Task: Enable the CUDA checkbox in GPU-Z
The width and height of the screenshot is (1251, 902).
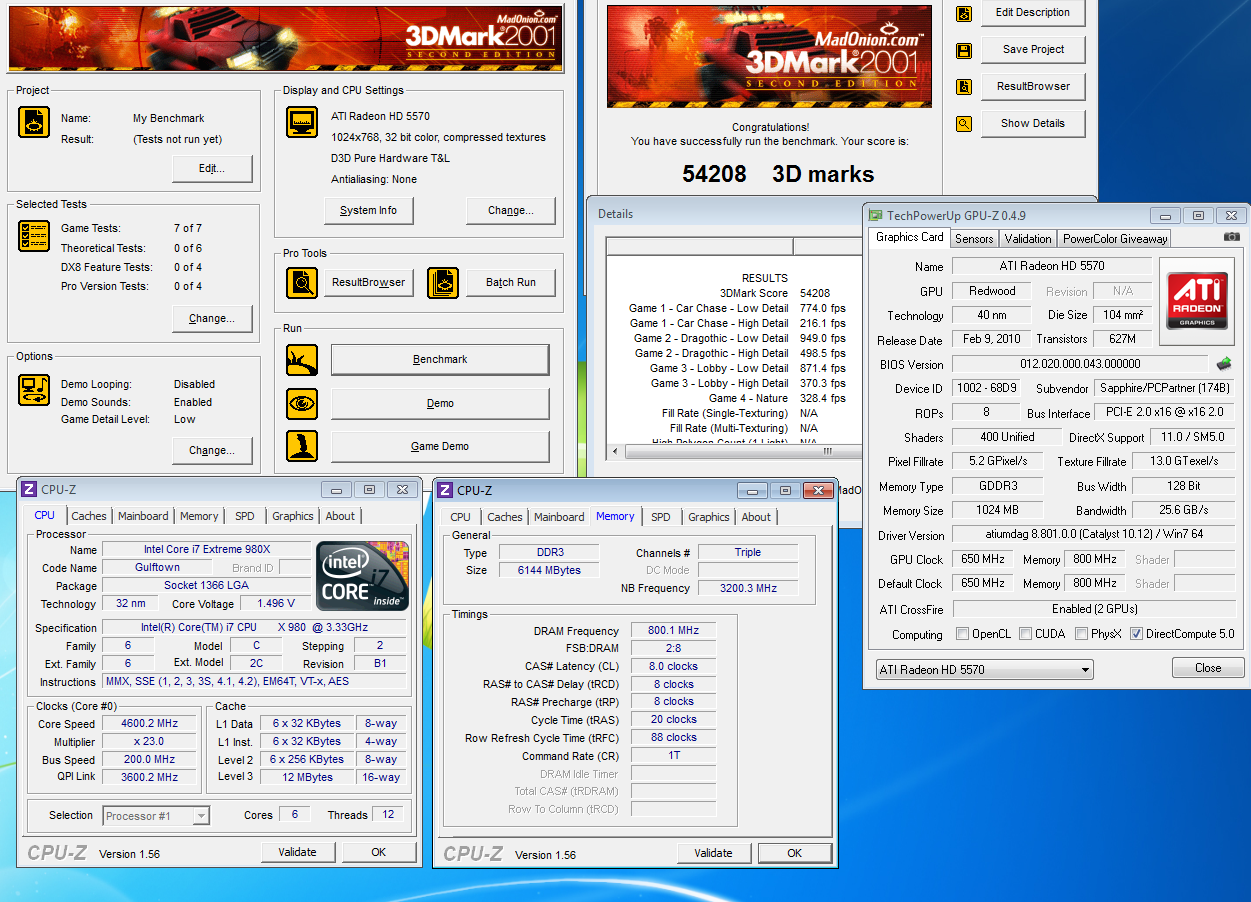Action: point(1026,634)
